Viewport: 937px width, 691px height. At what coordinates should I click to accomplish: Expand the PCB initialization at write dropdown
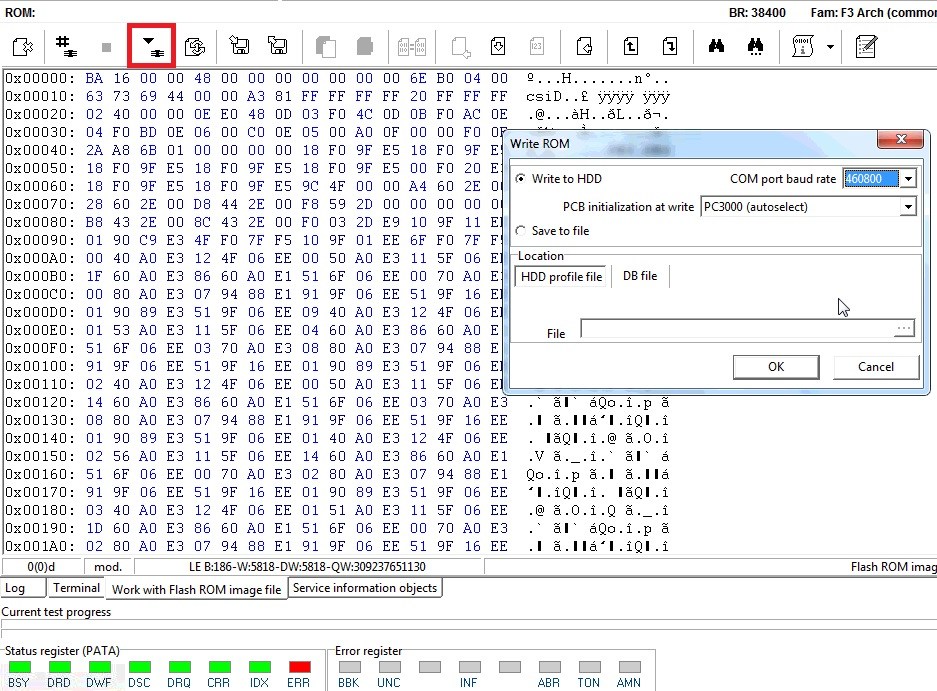pyautogui.click(x=907, y=207)
